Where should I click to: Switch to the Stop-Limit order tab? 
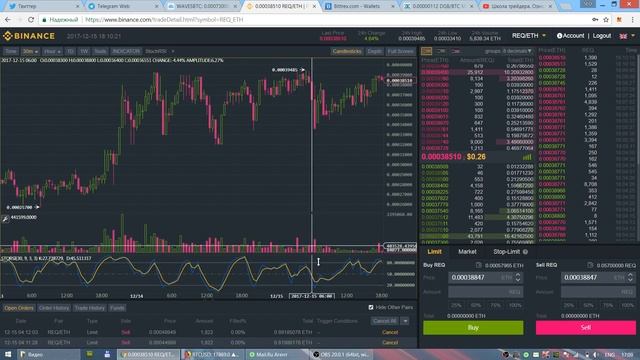tap(507, 252)
